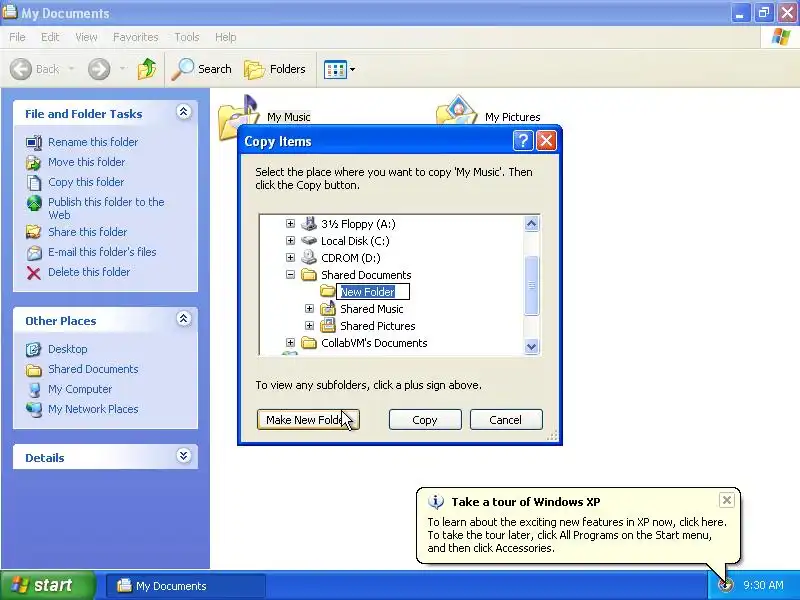800x600 pixels.
Task: Click the Copy this folder page icon
Action: pyautogui.click(x=34, y=183)
